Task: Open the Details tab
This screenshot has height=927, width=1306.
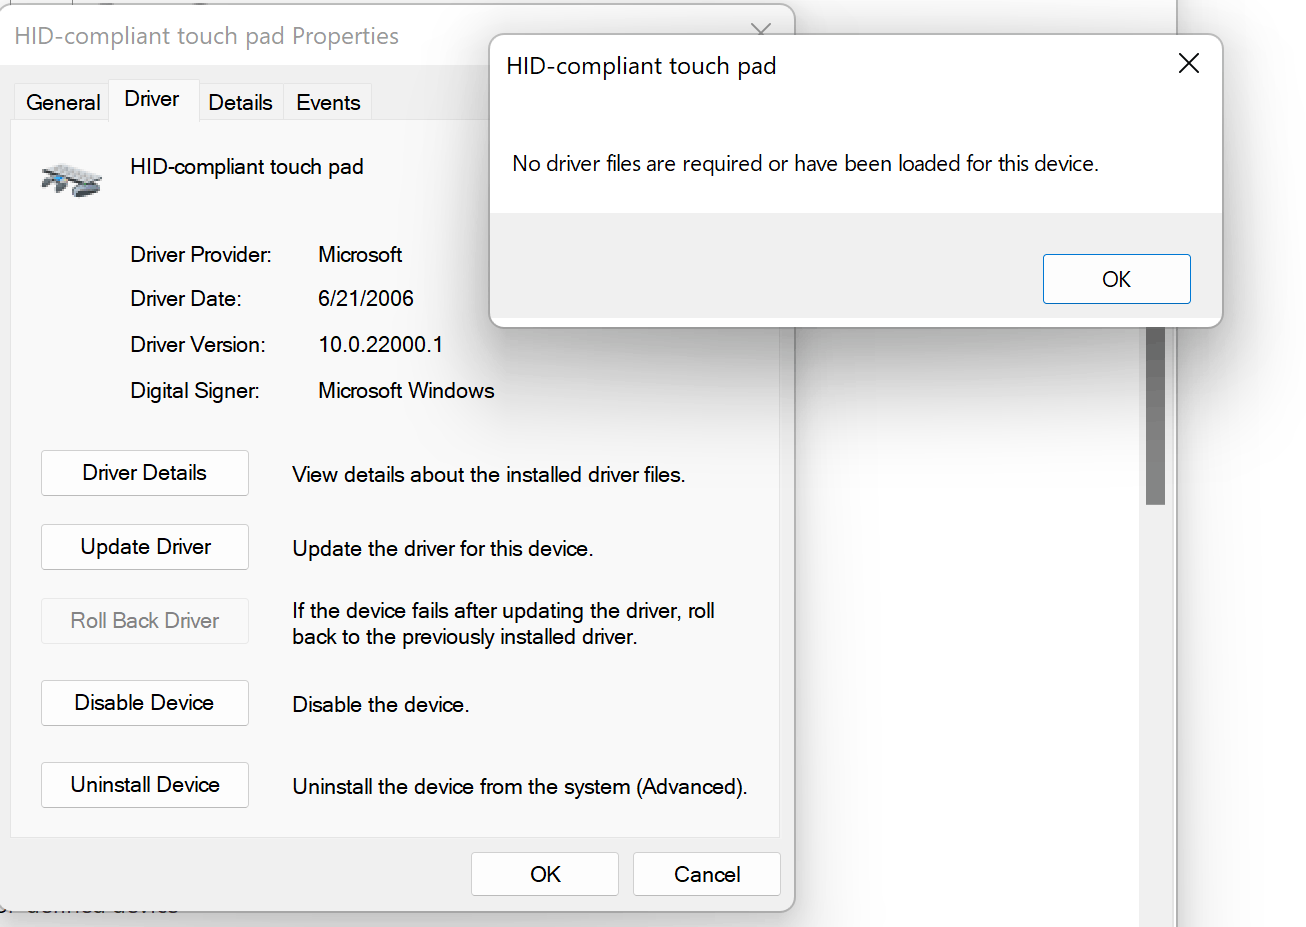Action: tap(240, 101)
